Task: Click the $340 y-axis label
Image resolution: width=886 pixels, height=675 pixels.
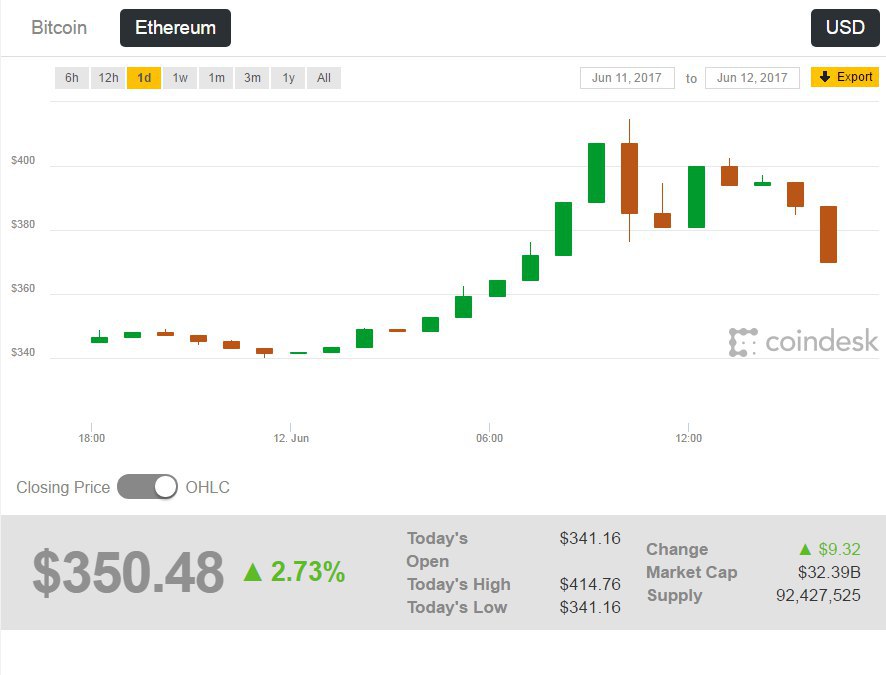Action: click(x=23, y=352)
